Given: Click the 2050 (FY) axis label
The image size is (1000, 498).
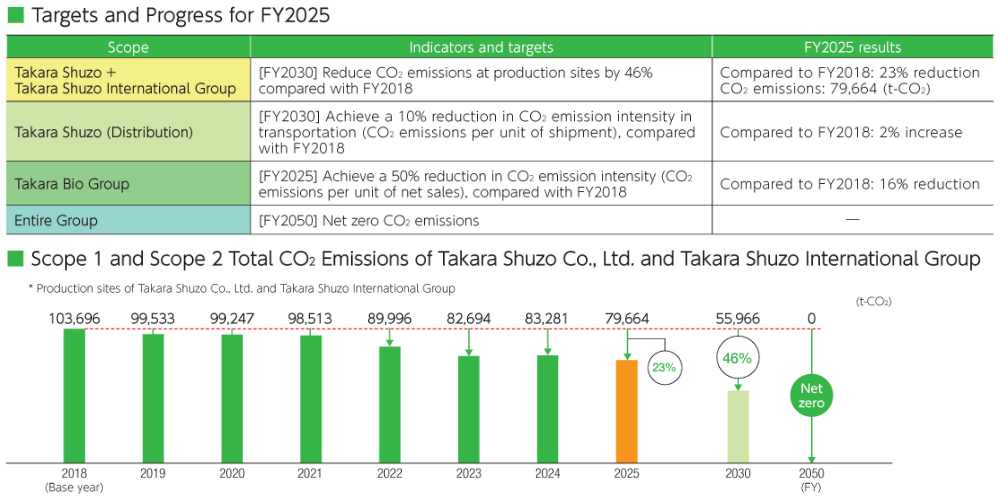Looking at the screenshot, I should tap(811, 480).
